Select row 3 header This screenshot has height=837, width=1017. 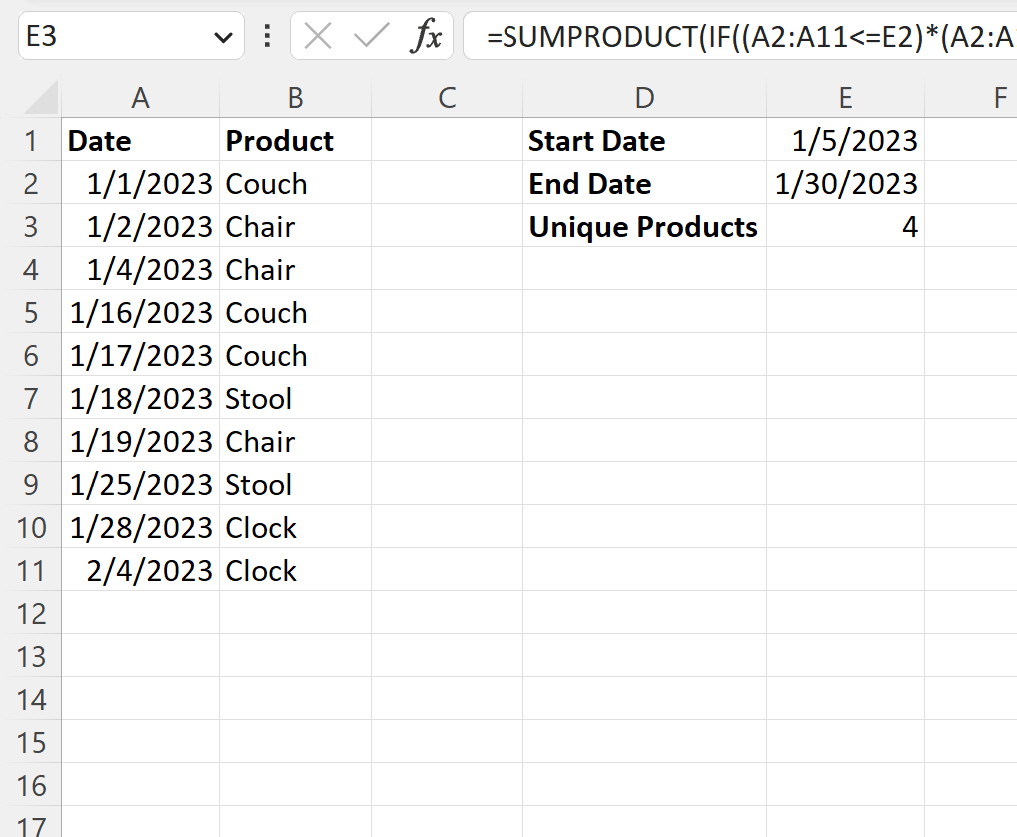[30, 227]
